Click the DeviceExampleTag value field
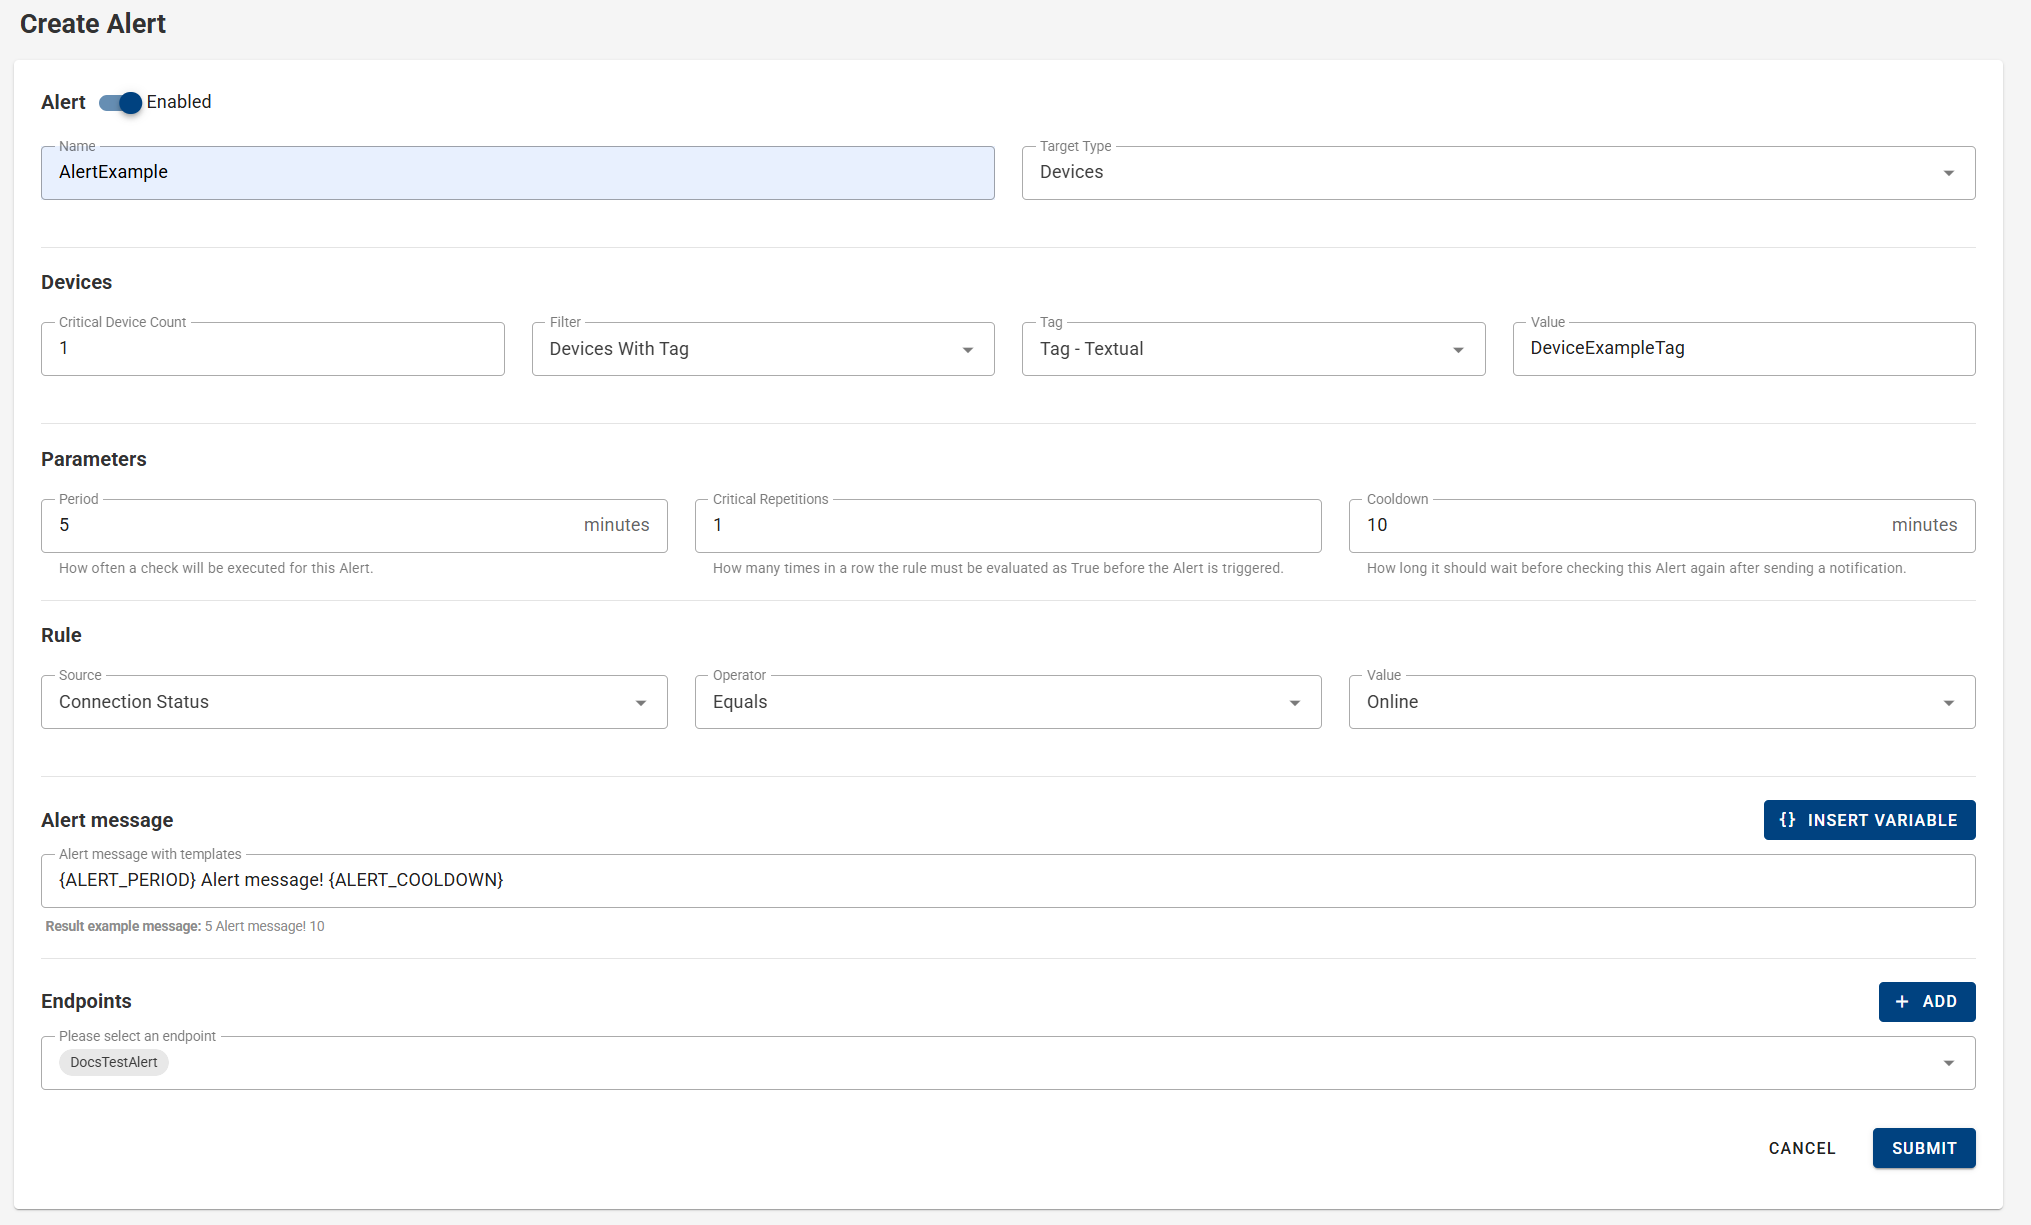Image resolution: width=2031 pixels, height=1225 pixels. point(1743,349)
